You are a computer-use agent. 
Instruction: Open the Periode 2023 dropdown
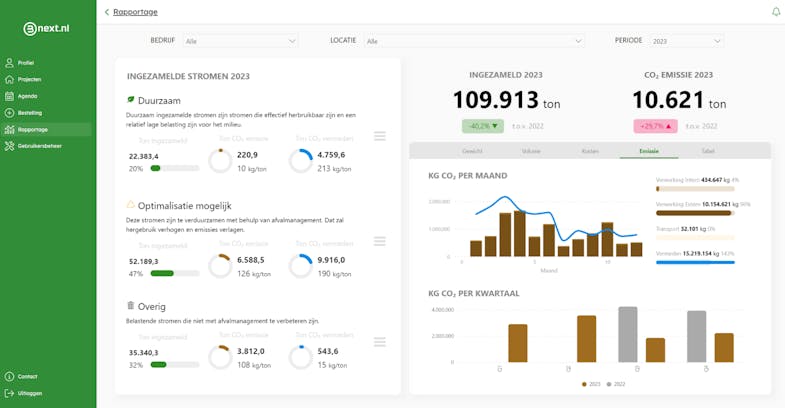pos(686,41)
